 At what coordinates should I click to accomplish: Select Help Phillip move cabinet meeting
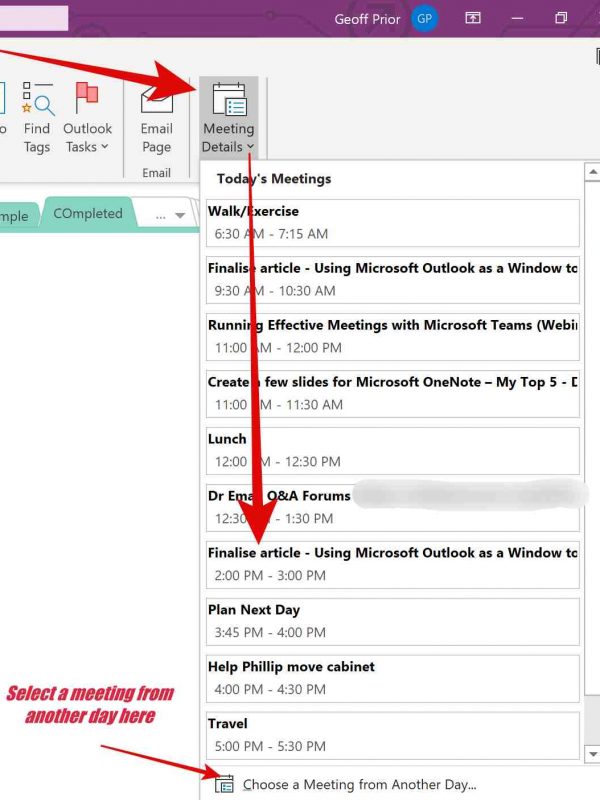coord(393,679)
